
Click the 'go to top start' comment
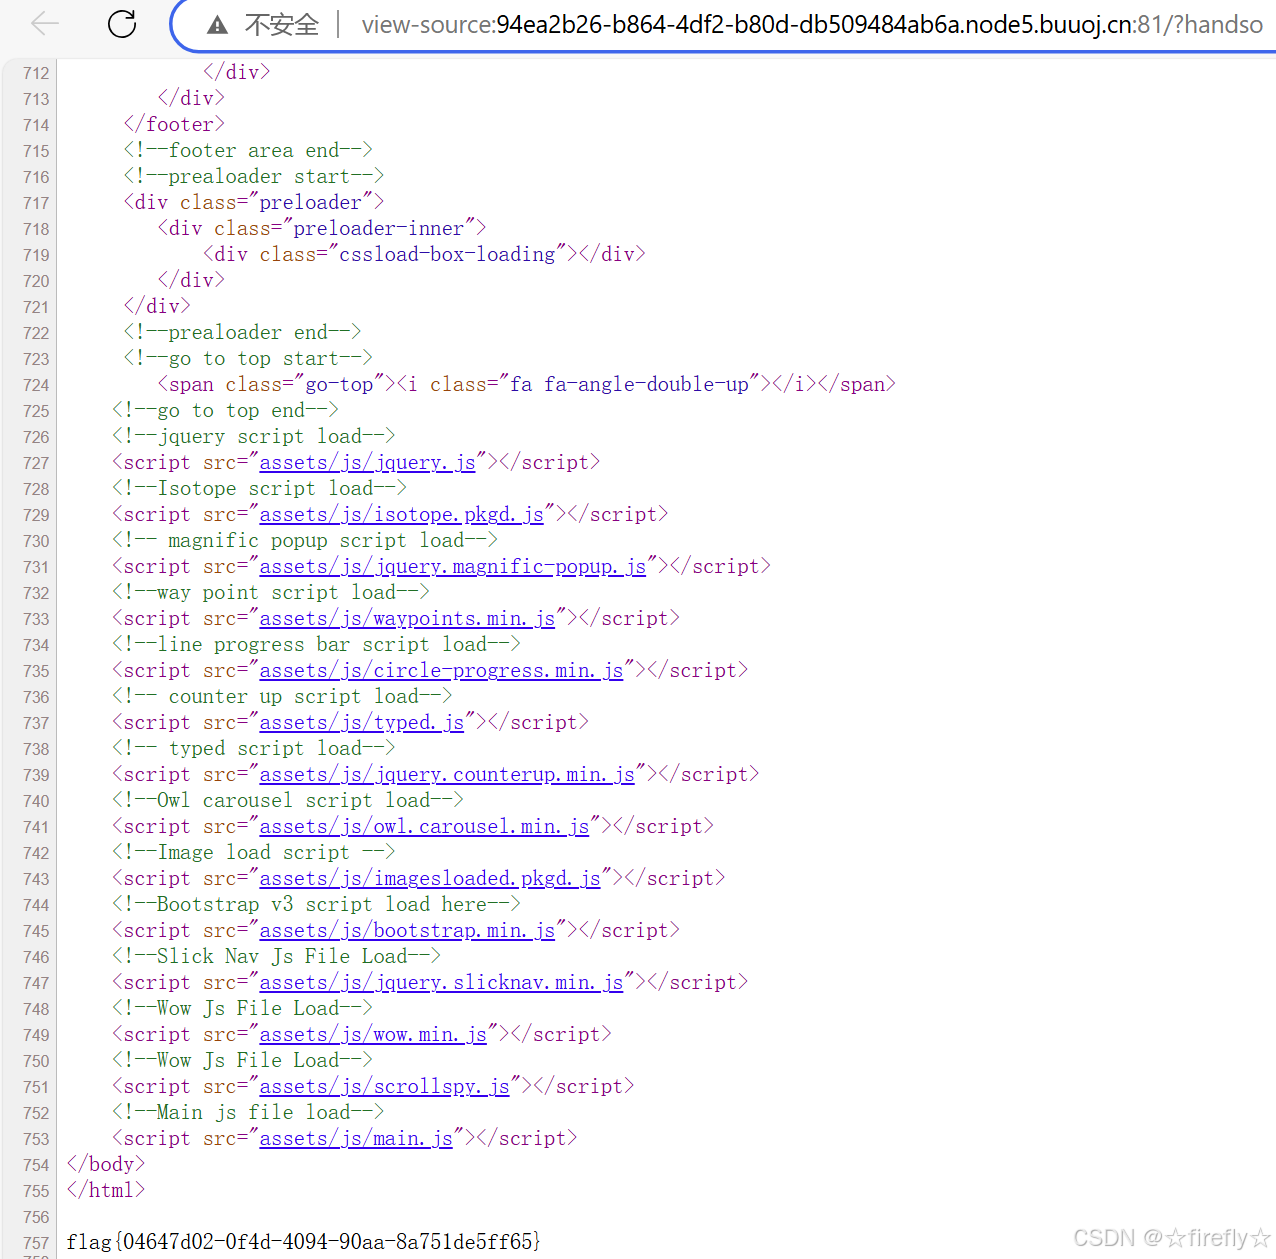click(x=248, y=358)
